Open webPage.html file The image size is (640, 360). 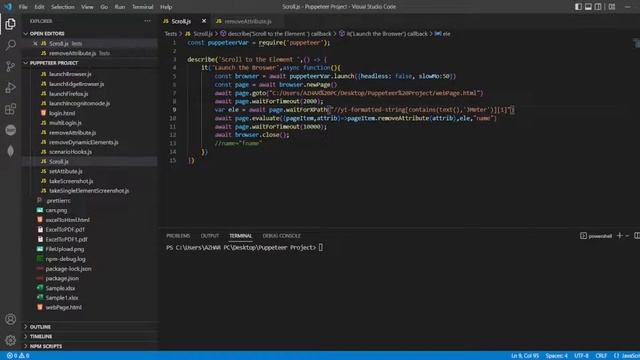63,307
